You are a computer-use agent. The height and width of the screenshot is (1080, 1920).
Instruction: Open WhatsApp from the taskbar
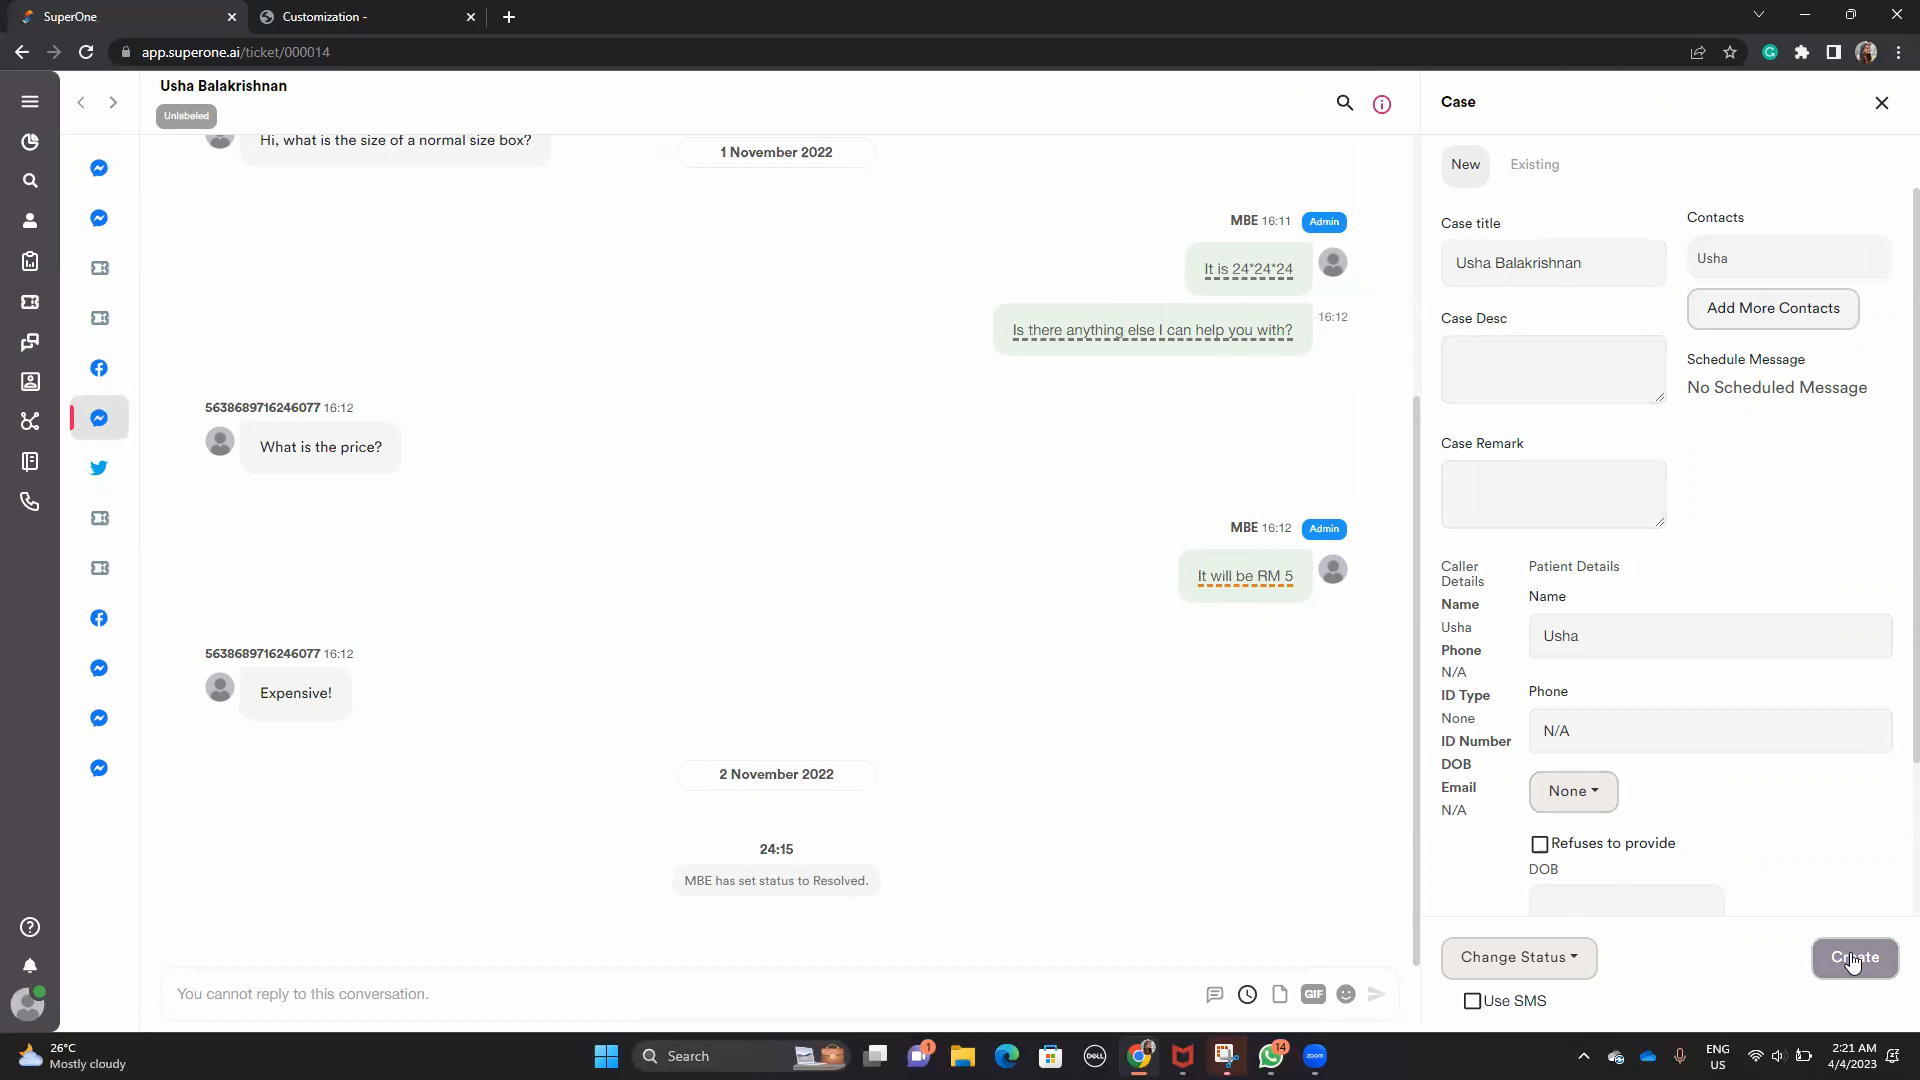(x=1271, y=1056)
